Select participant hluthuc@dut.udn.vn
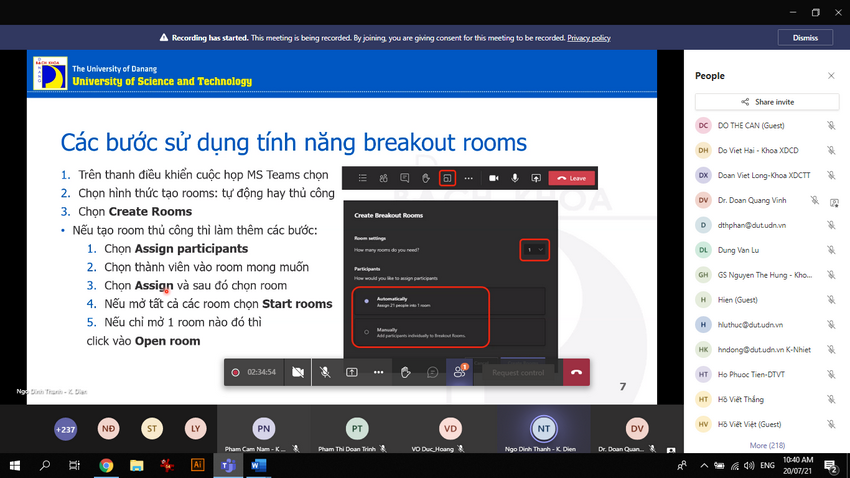The height and width of the screenshot is (478, 850). pos(767,325)
